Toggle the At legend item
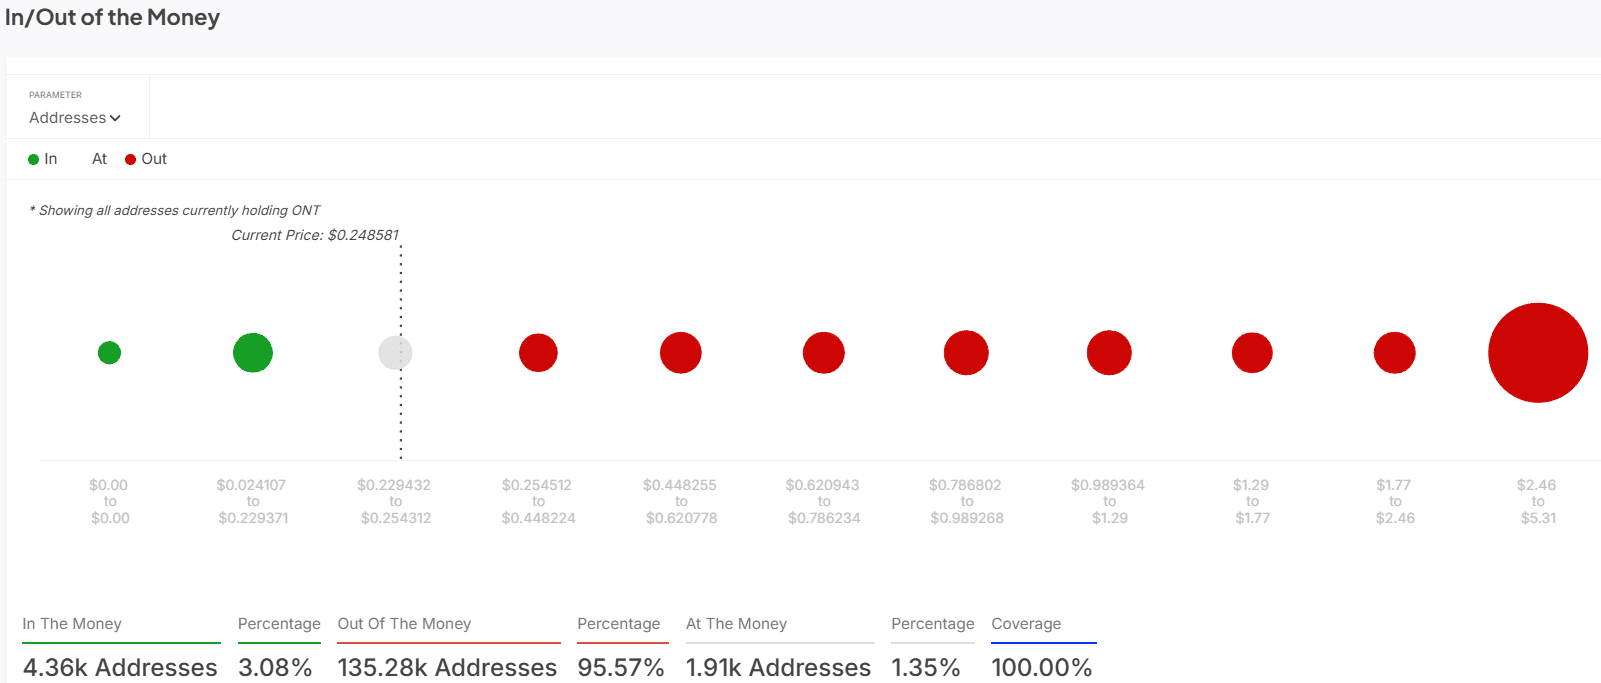This screenshot has height=683, width=1601. (x=99, y=159)
